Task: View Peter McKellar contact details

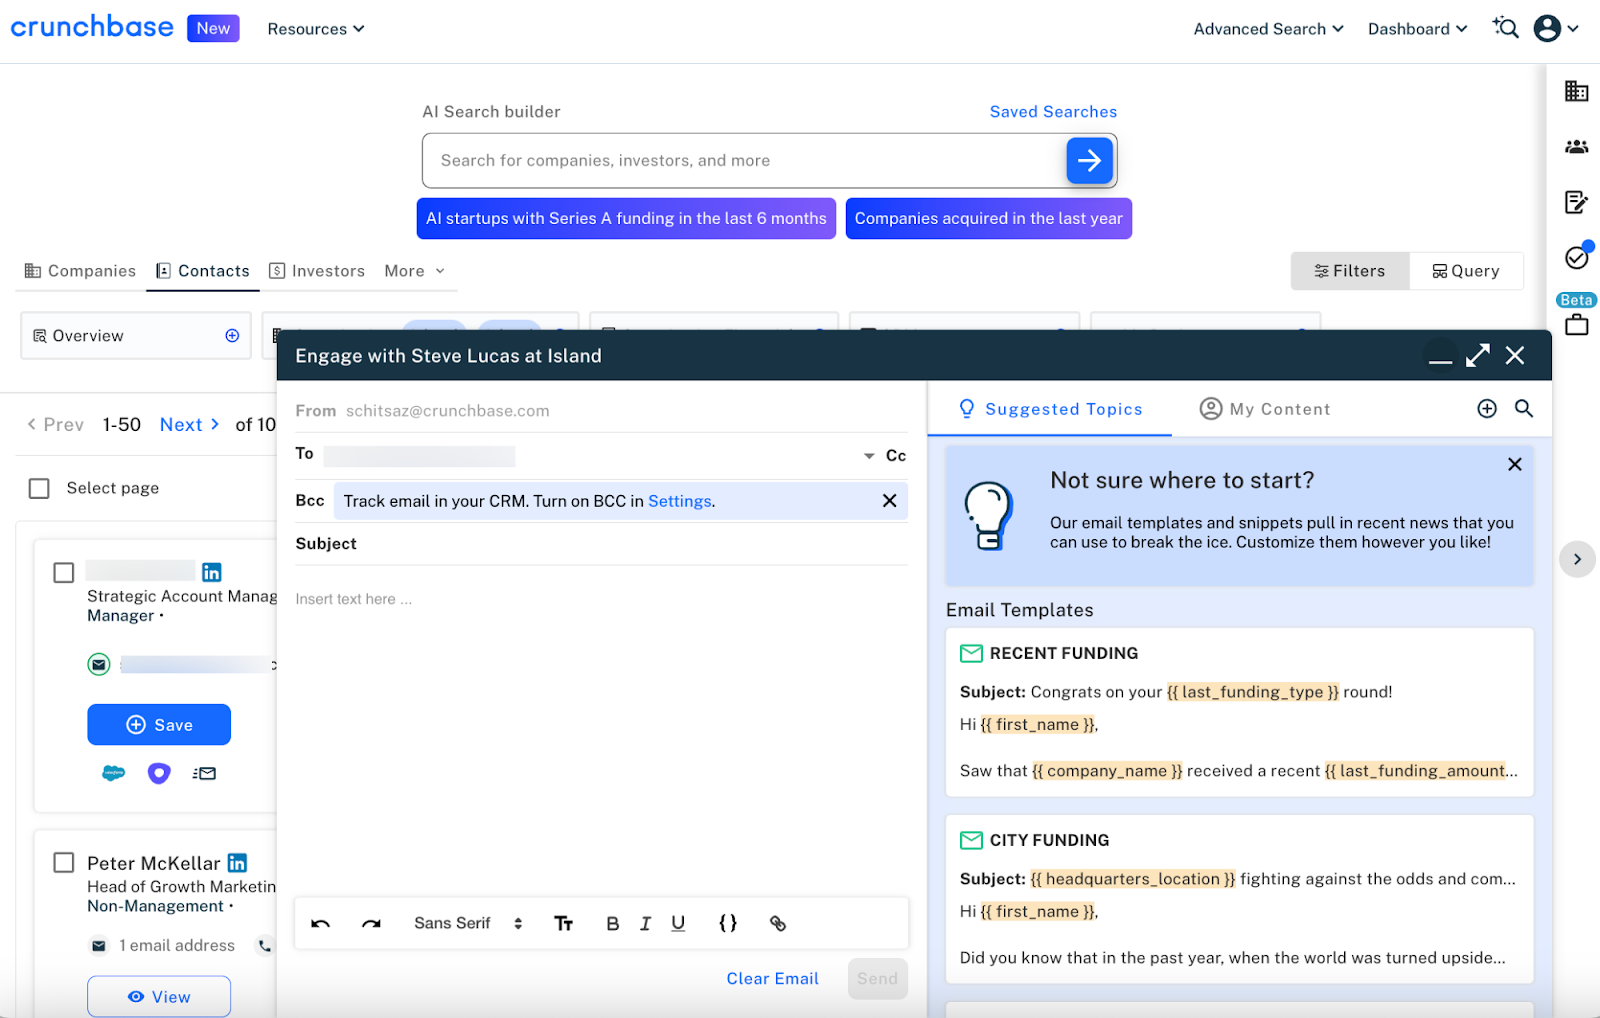Action: pos(159,997)
